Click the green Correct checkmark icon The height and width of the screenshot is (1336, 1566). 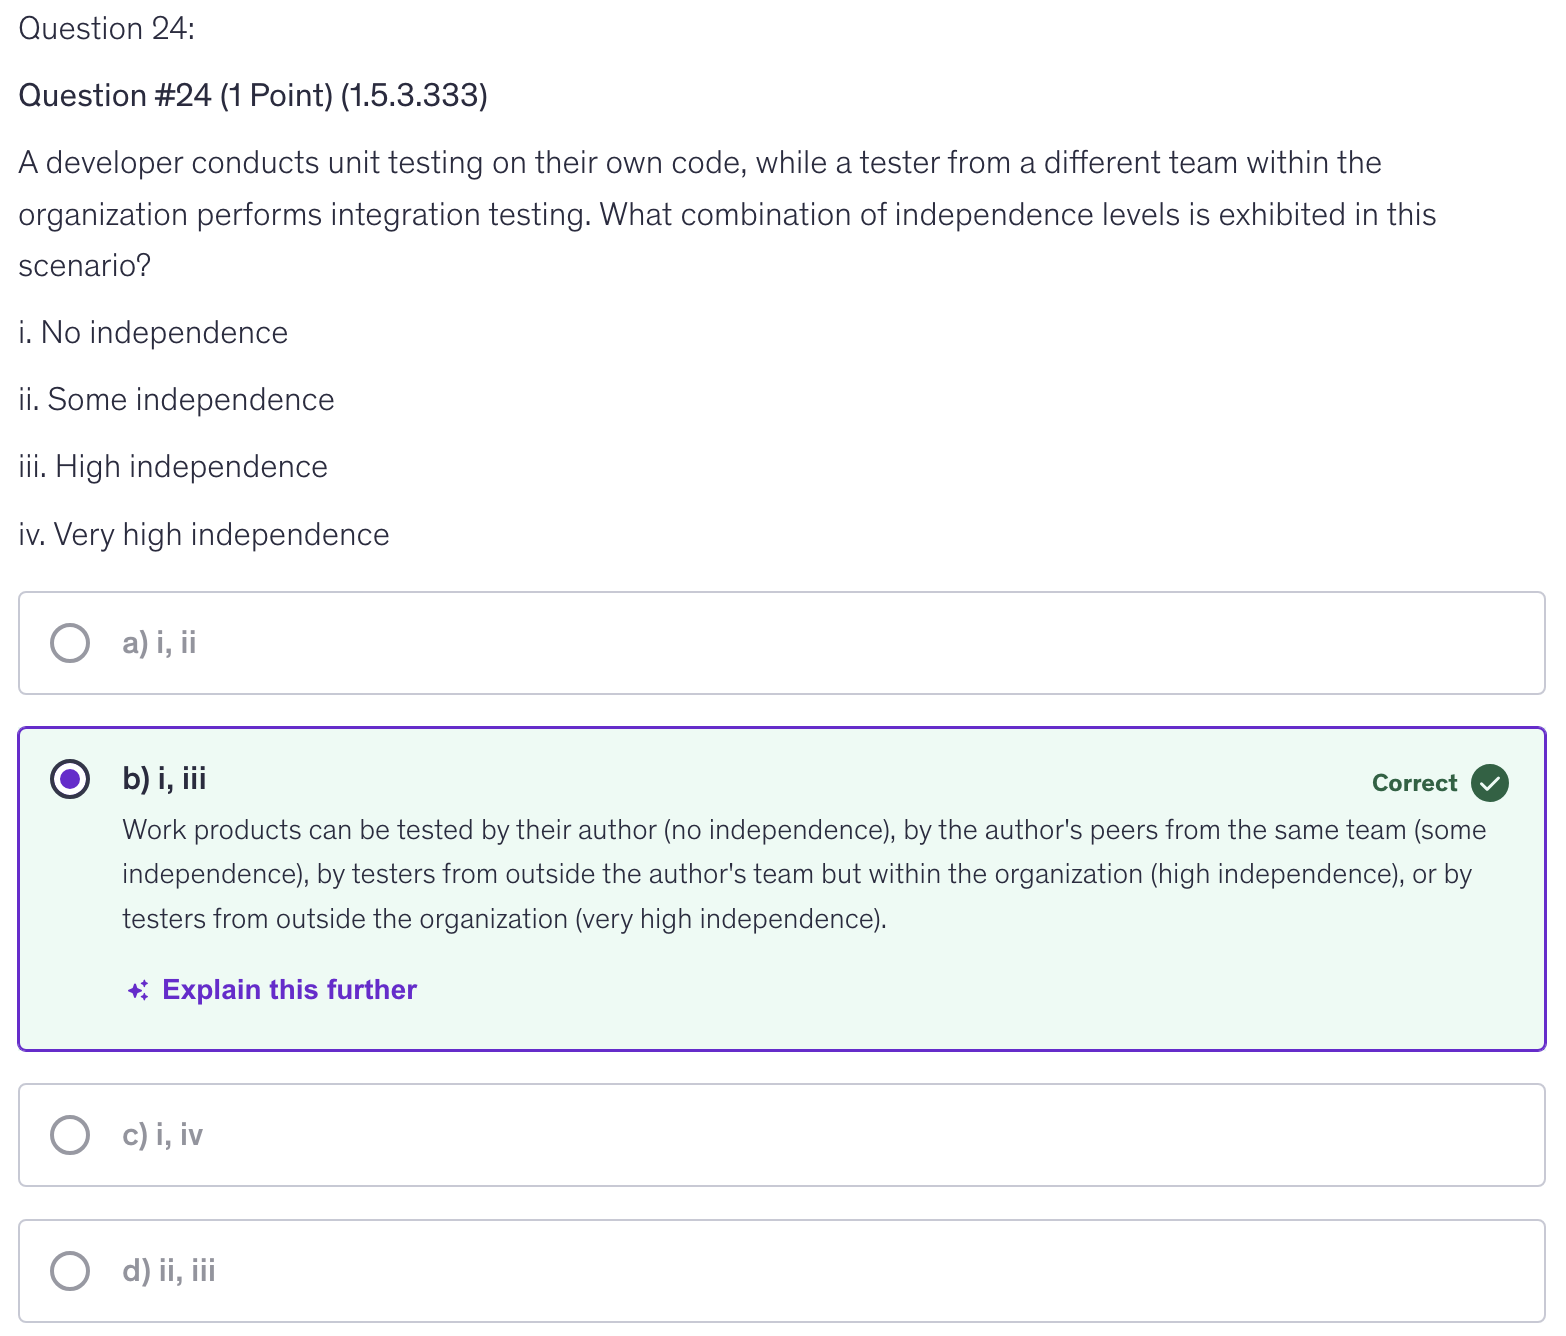tap(1490, 783)
